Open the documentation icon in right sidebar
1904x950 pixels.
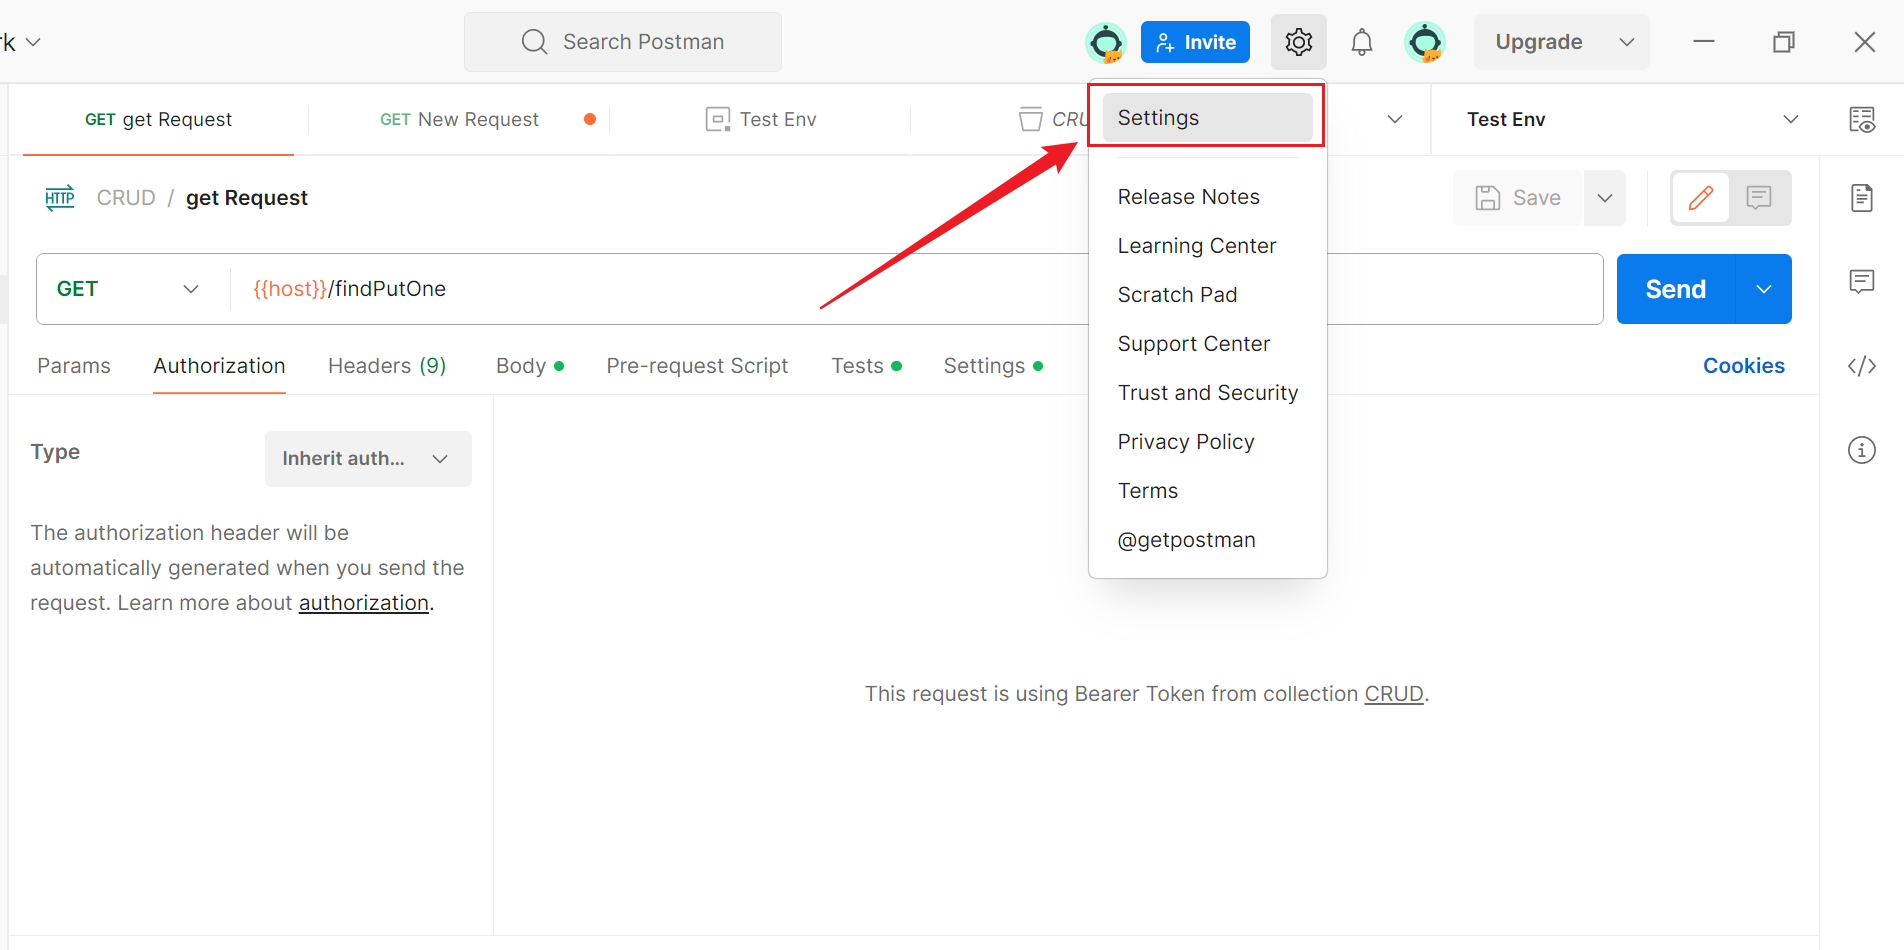coord(1861,198)
